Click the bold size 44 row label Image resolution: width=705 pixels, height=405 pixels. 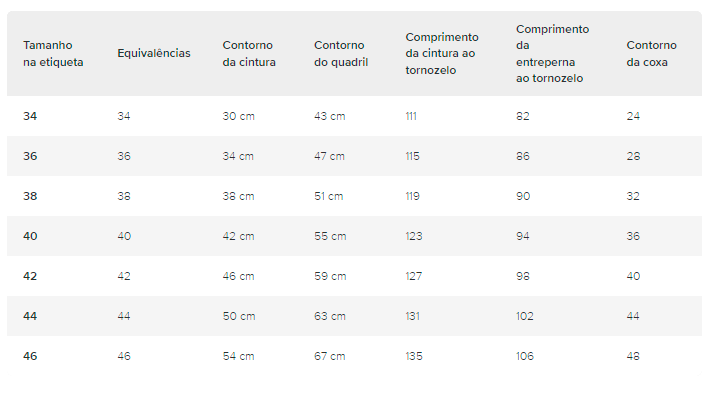point(30,316)
